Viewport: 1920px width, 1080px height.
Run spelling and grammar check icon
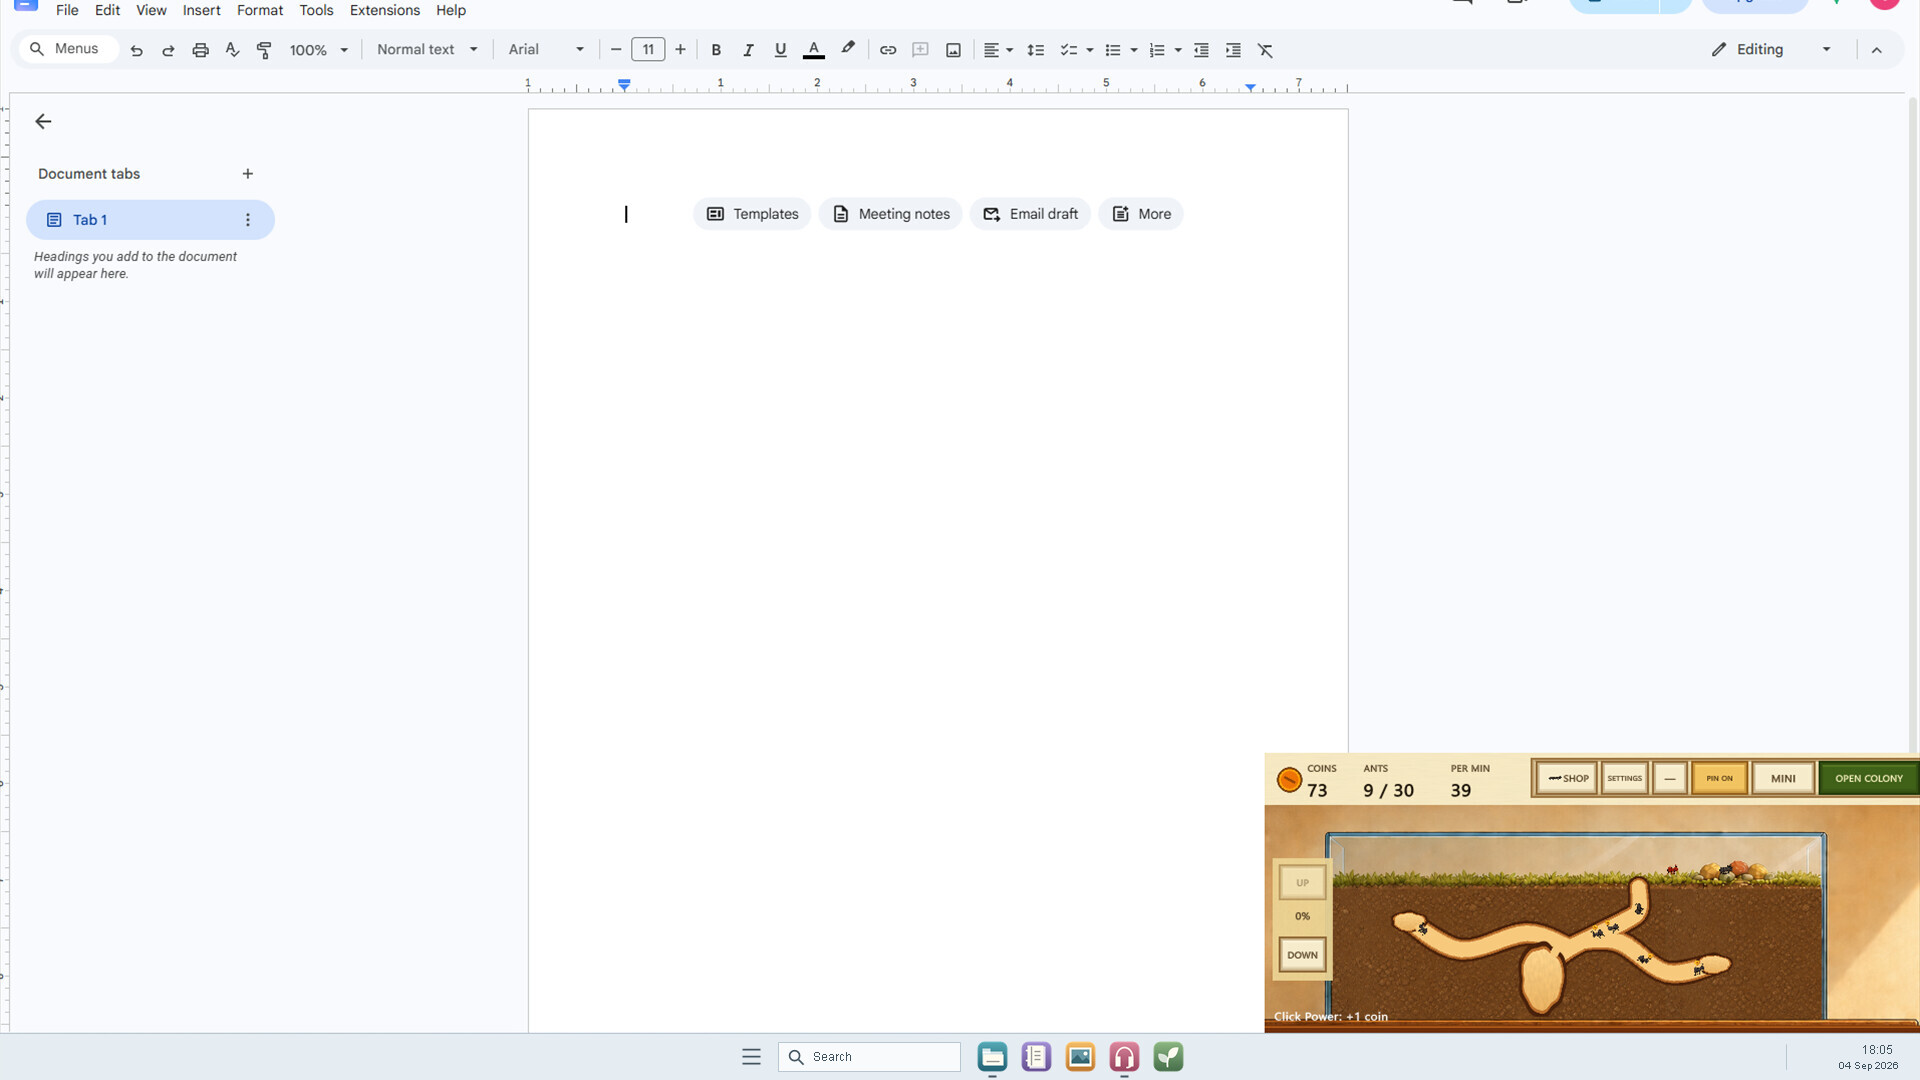point(232,50)
